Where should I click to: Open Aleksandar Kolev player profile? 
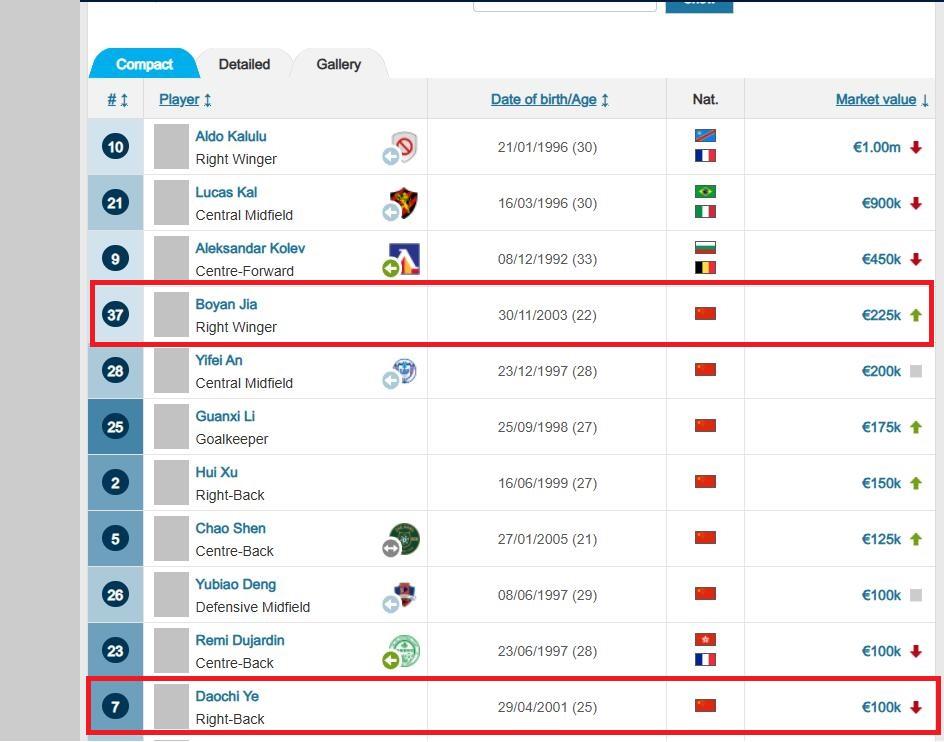tap(250, 248)
